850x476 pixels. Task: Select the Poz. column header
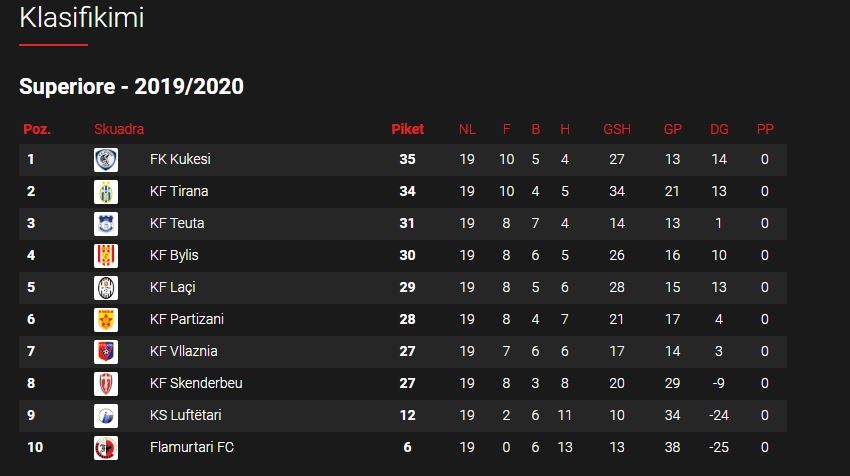[37, 129]
